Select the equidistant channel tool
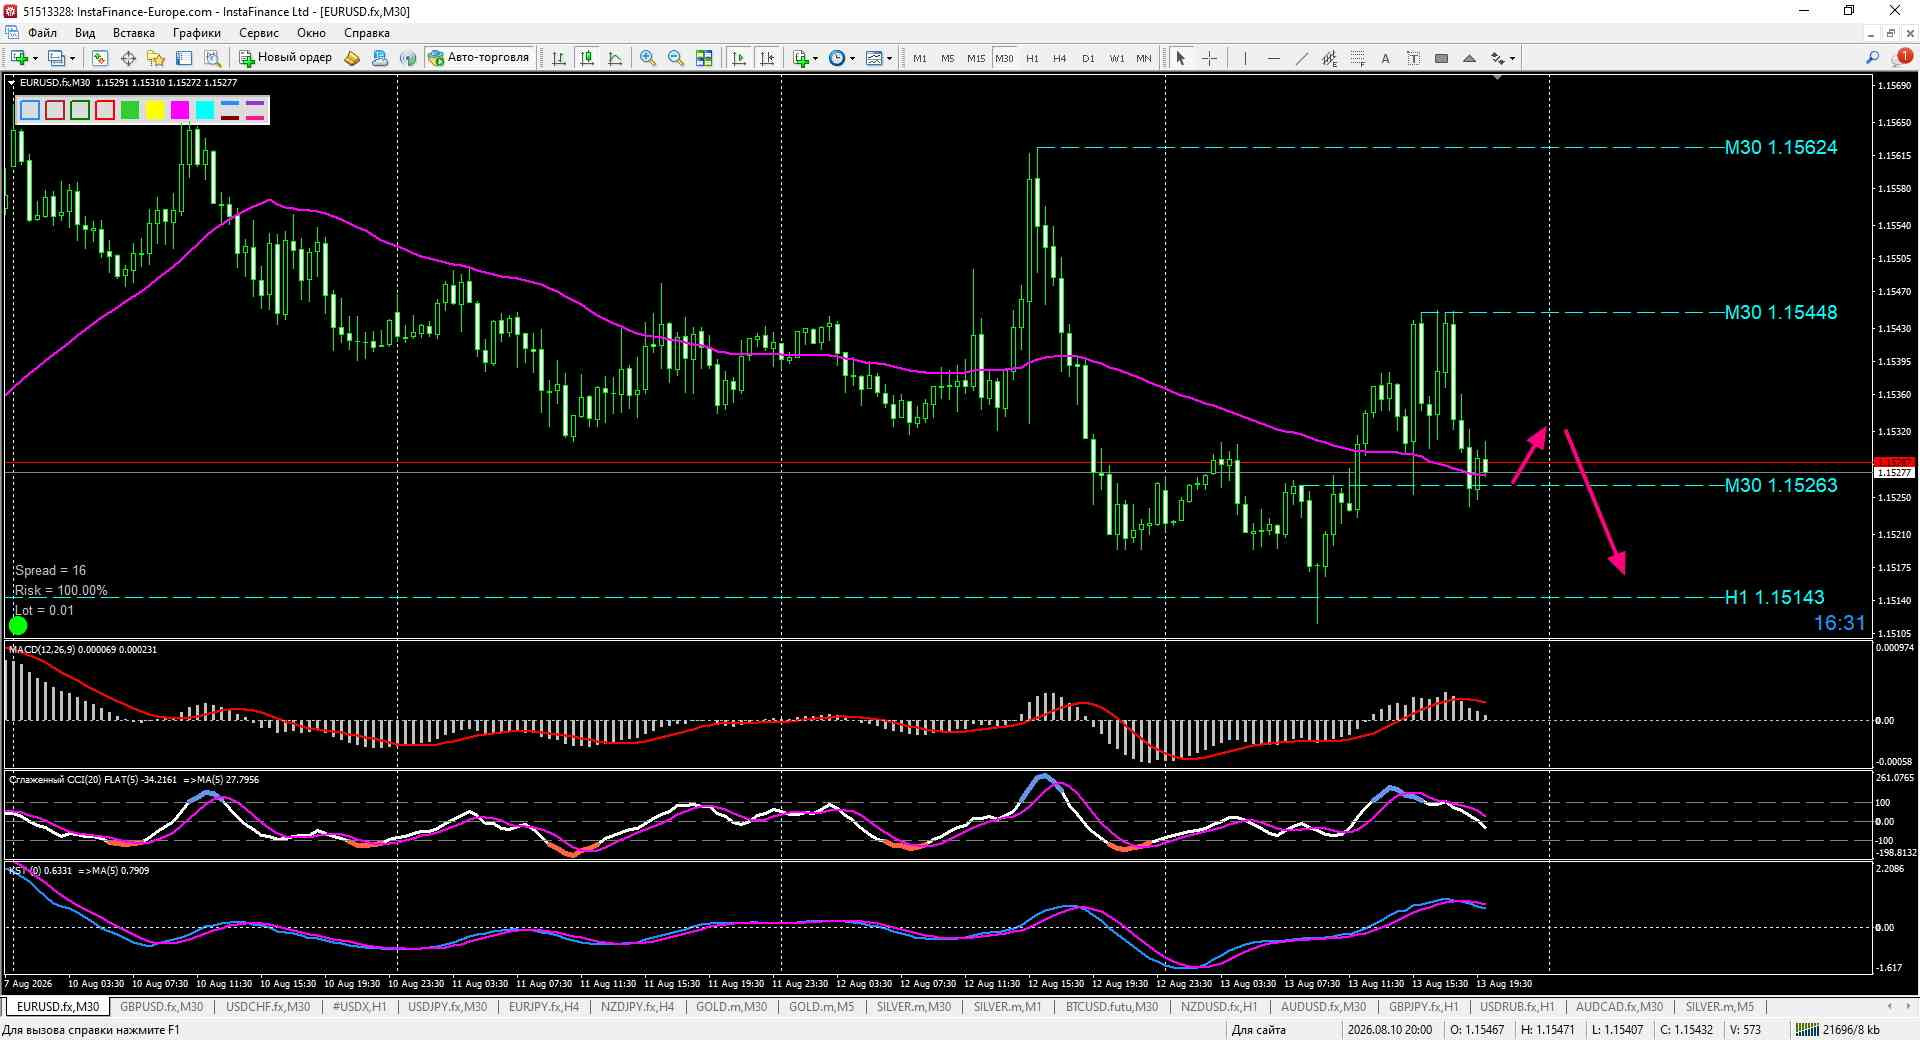Viewport: 1920px width, 1040px height. pyautogui.click(x=1329, y=58)
